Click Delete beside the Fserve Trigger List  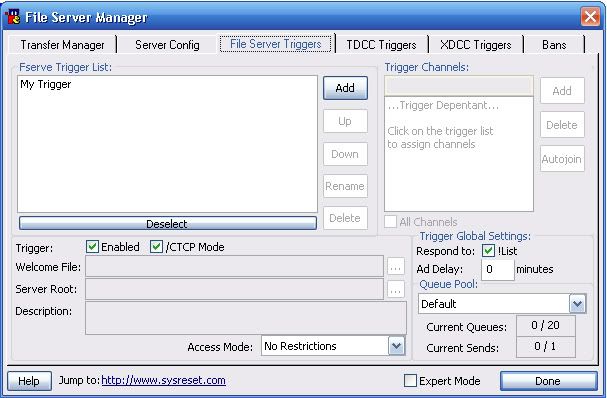345,218
